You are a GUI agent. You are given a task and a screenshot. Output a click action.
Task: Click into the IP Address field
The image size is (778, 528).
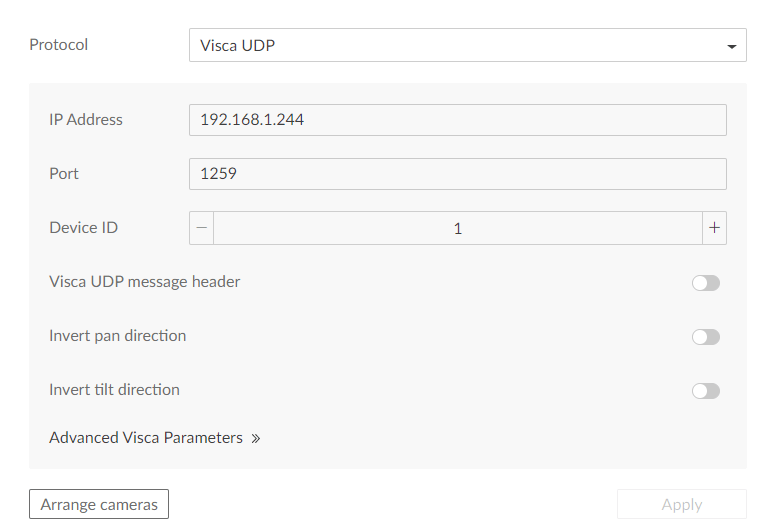click(x=457, y=120)
